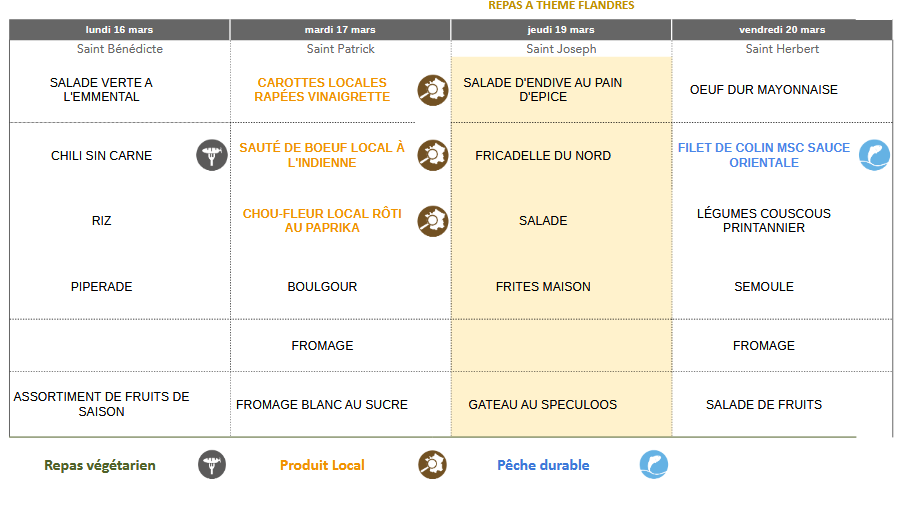Click the Gateau au Speculoos dessert cell

(x=543, y=405)
